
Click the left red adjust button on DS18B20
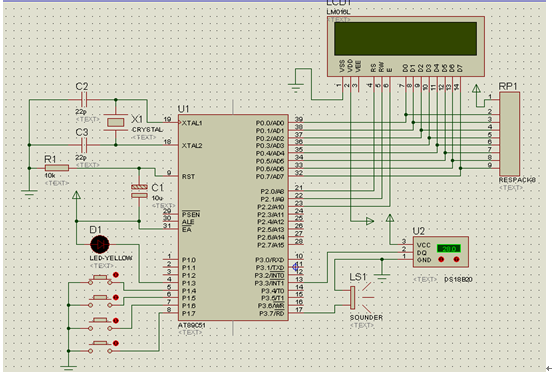click(x=441, y=260)
